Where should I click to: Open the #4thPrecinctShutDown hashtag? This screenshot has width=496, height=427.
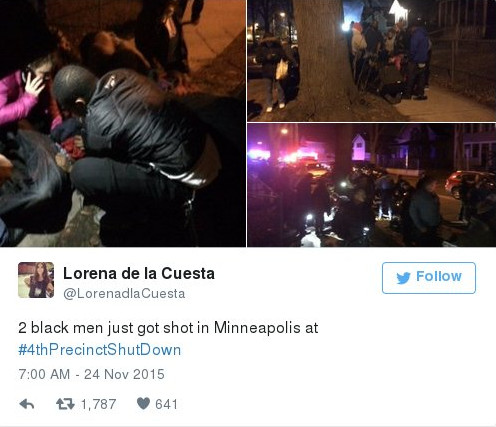[x=100, y=350]
